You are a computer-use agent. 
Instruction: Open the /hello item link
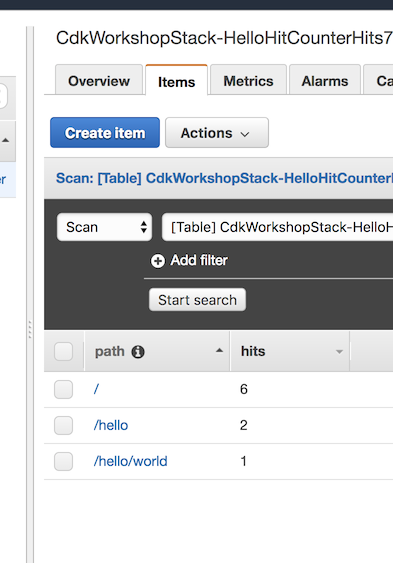tap(111, 425)
